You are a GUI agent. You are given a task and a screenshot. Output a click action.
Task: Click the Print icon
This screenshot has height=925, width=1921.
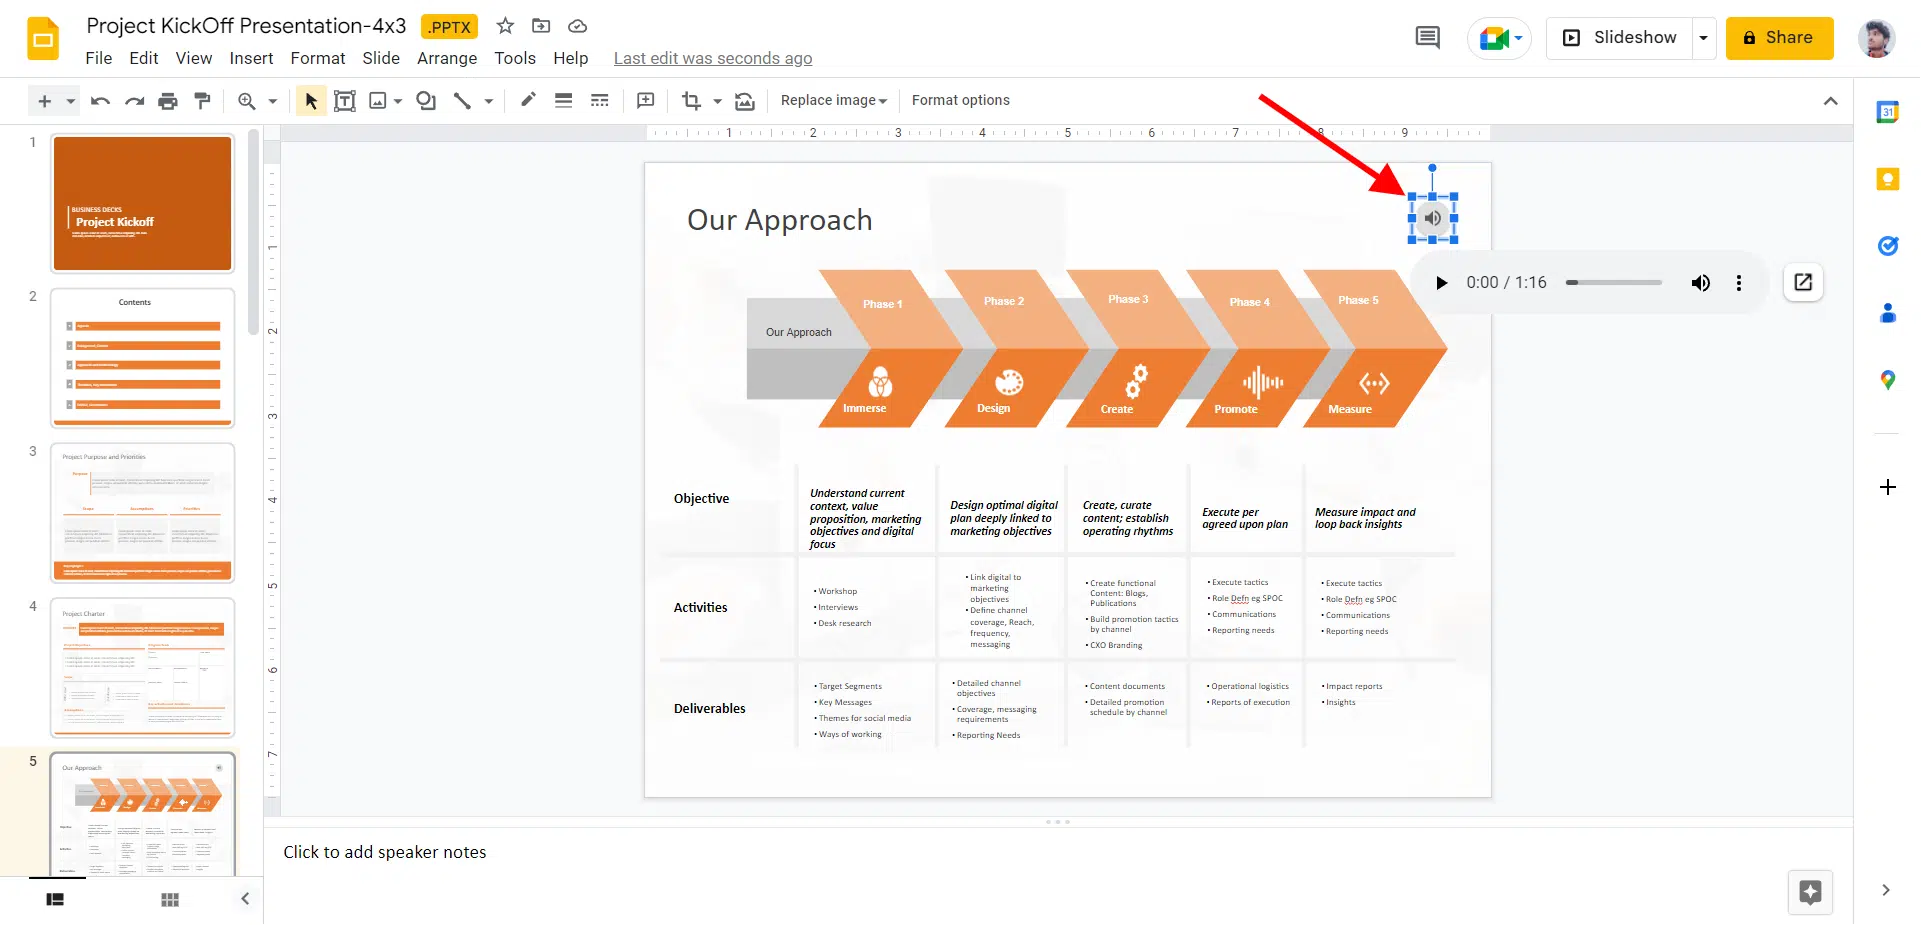pos(168,101)
